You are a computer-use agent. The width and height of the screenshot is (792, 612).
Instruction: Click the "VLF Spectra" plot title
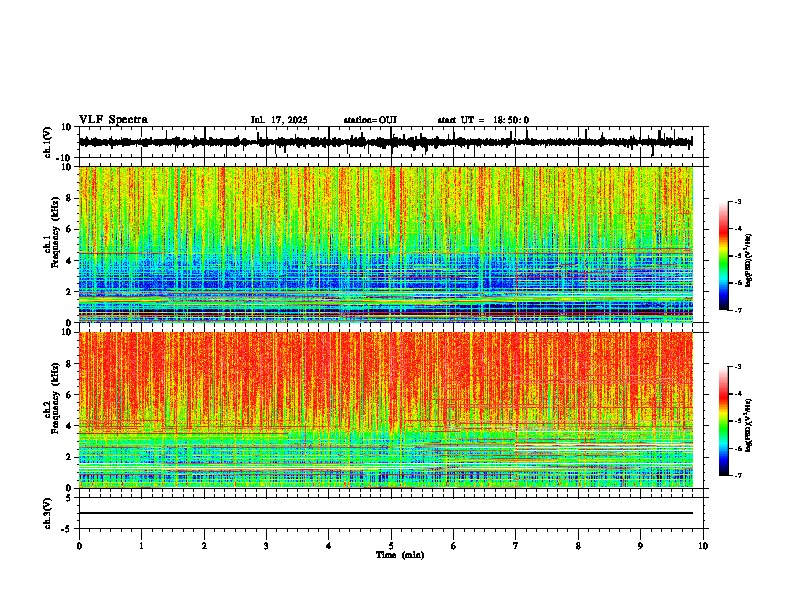point(113,120)
